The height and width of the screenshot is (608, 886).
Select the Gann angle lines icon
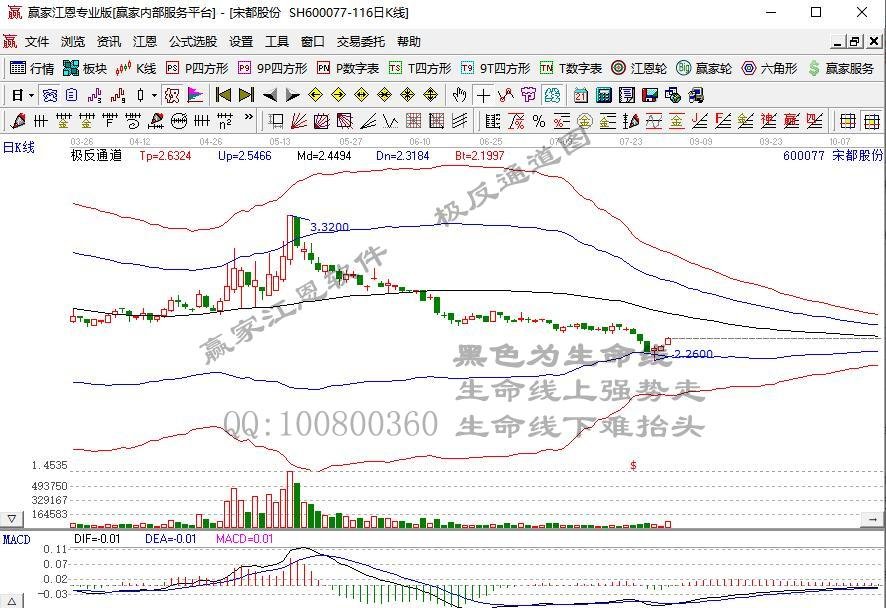point(368,121)
